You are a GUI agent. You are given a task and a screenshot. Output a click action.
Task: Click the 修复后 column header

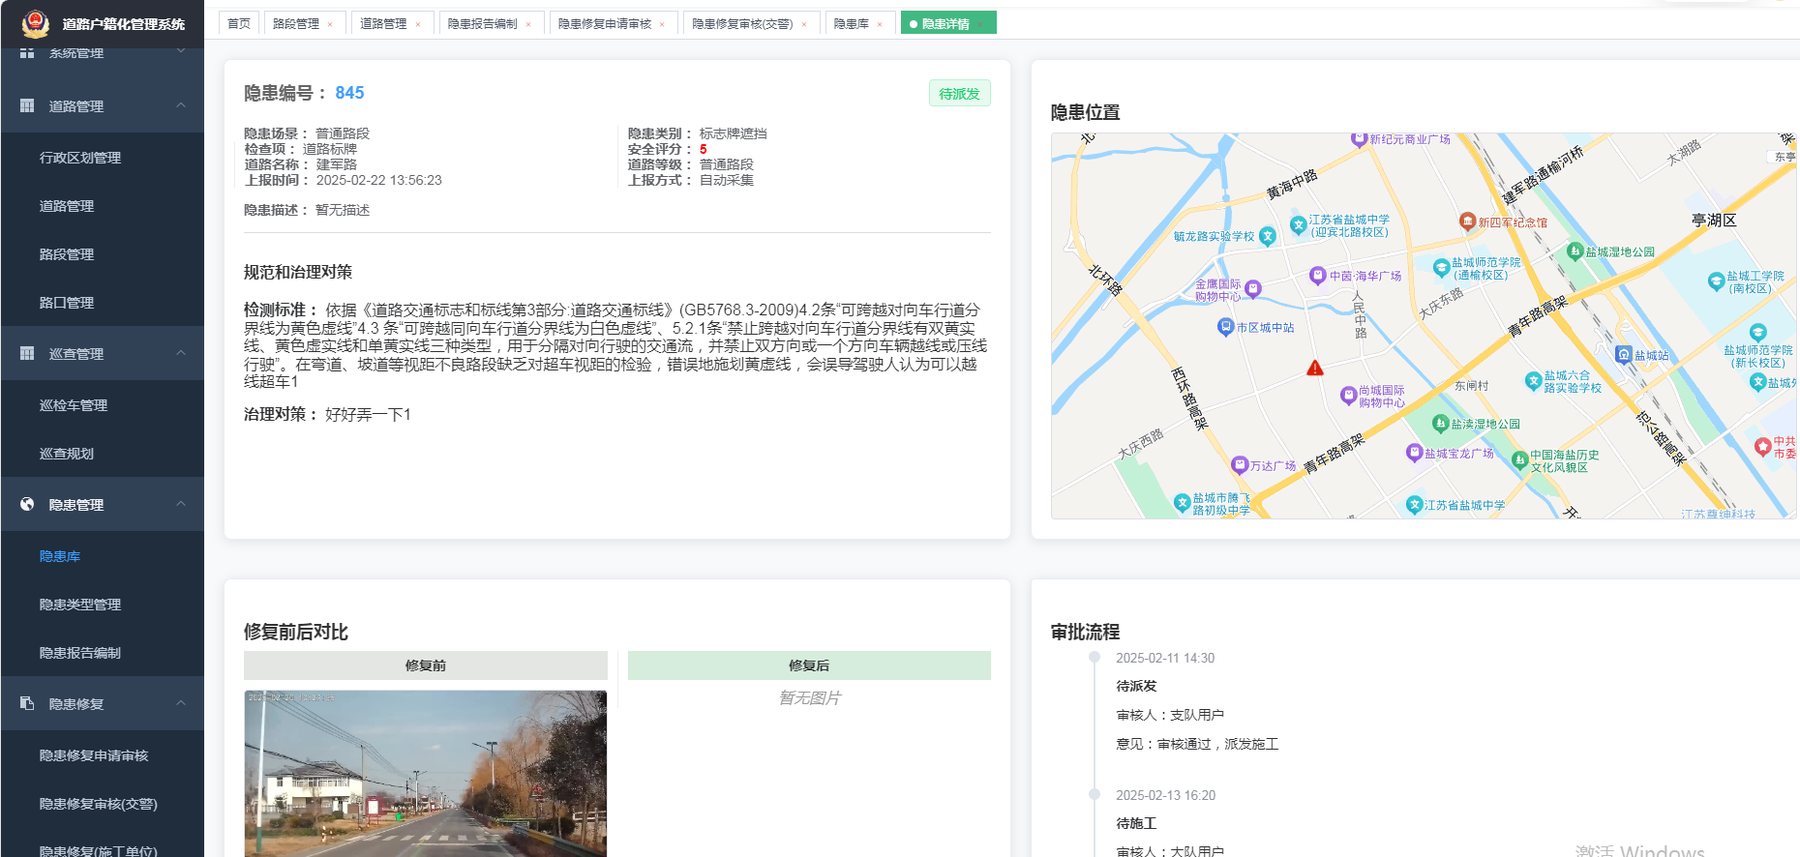(x=809, y=665)
